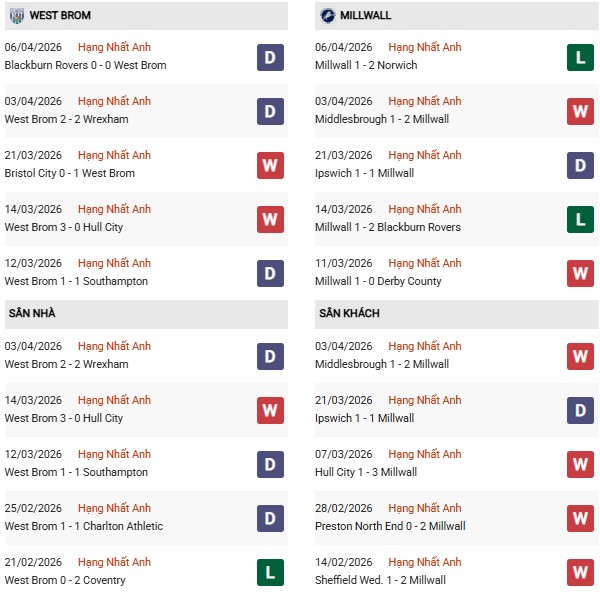Image resolution: width=600 pixels, height=593 pixels.
Task: Click the L badge for West Brom vs Coventry
Action: pos(270,572)
